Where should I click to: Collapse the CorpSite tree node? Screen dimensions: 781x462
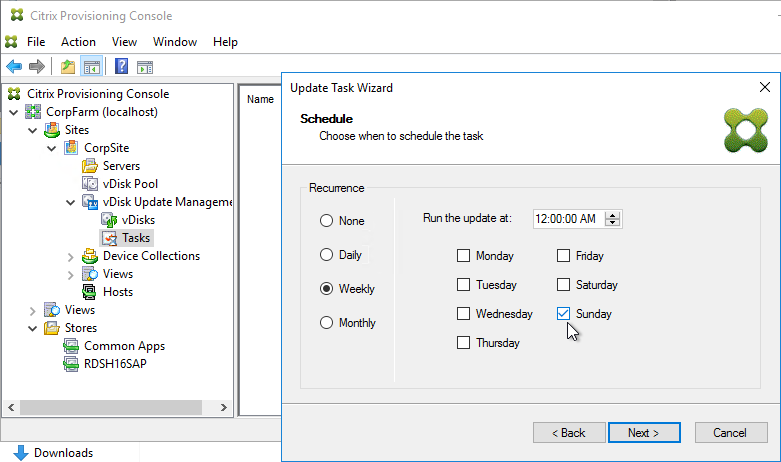tap(51, 148)
